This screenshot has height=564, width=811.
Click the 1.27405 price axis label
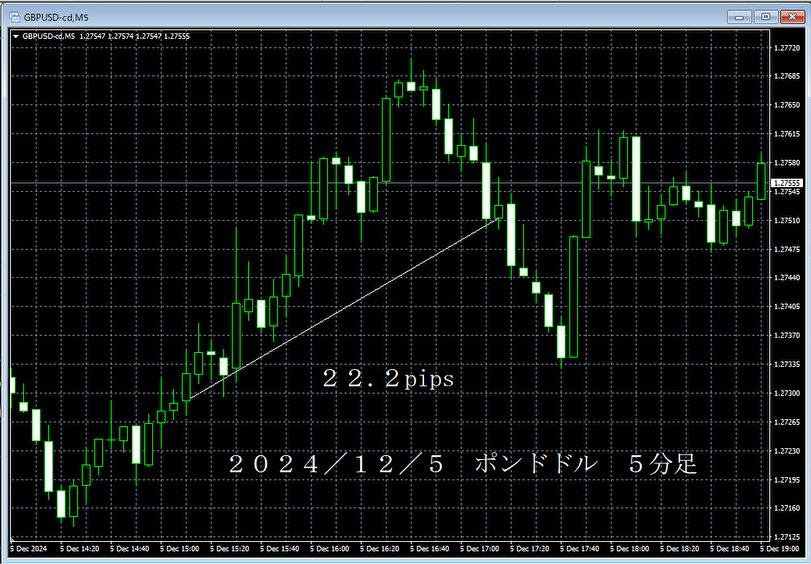click(x=786, y=307)
